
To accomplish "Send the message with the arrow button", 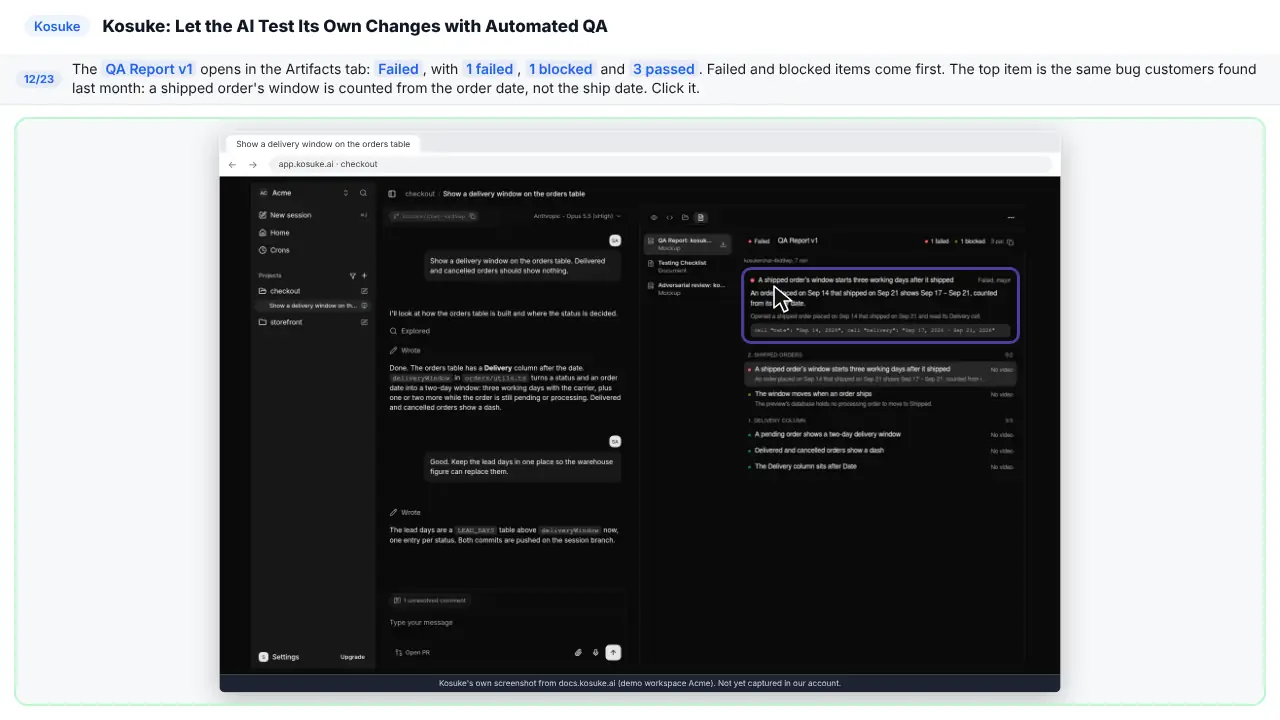I will [x=613, y=653].
